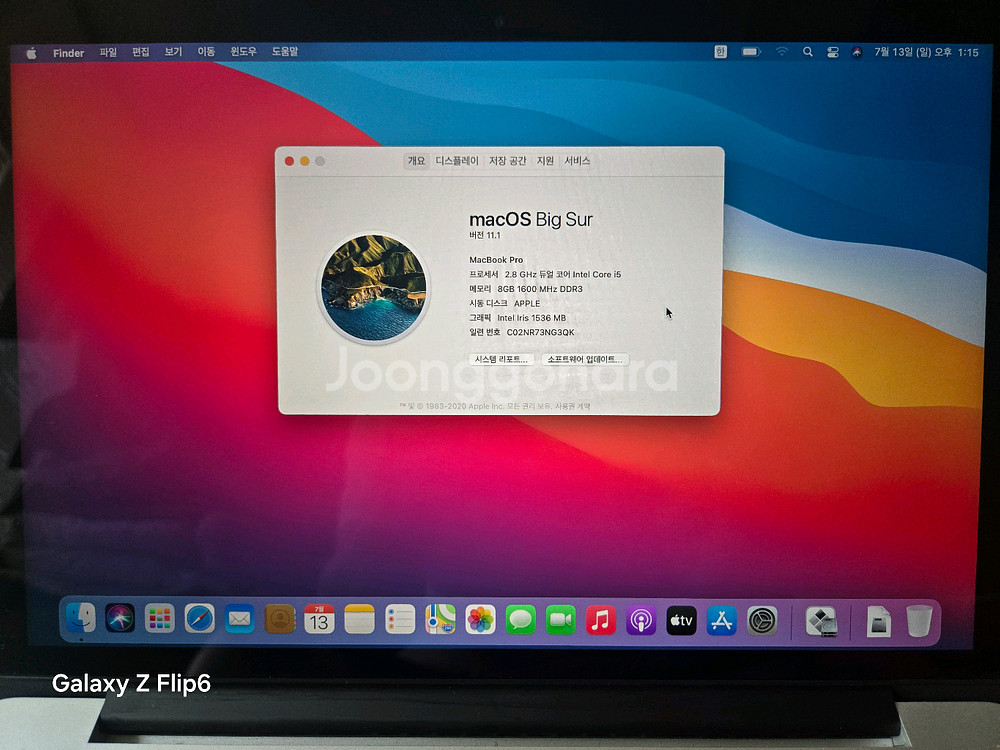This screenshot has height=750, width=1000.
Task: Open the App Store icon
Action: click(721, 621)
